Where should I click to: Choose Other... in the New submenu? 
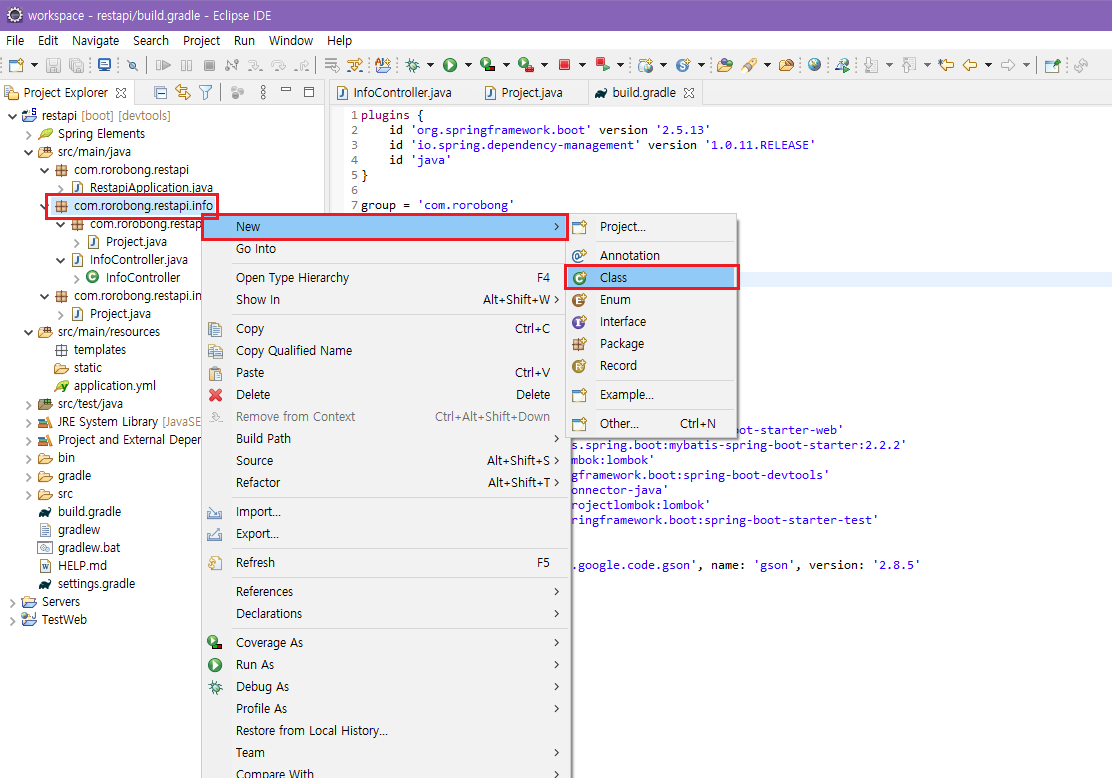[652, 423]
